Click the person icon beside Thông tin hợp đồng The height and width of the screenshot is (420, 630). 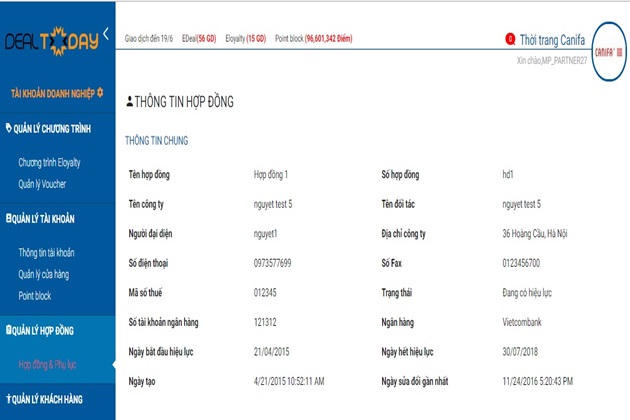pyautogui.click(x=129, y=101)
